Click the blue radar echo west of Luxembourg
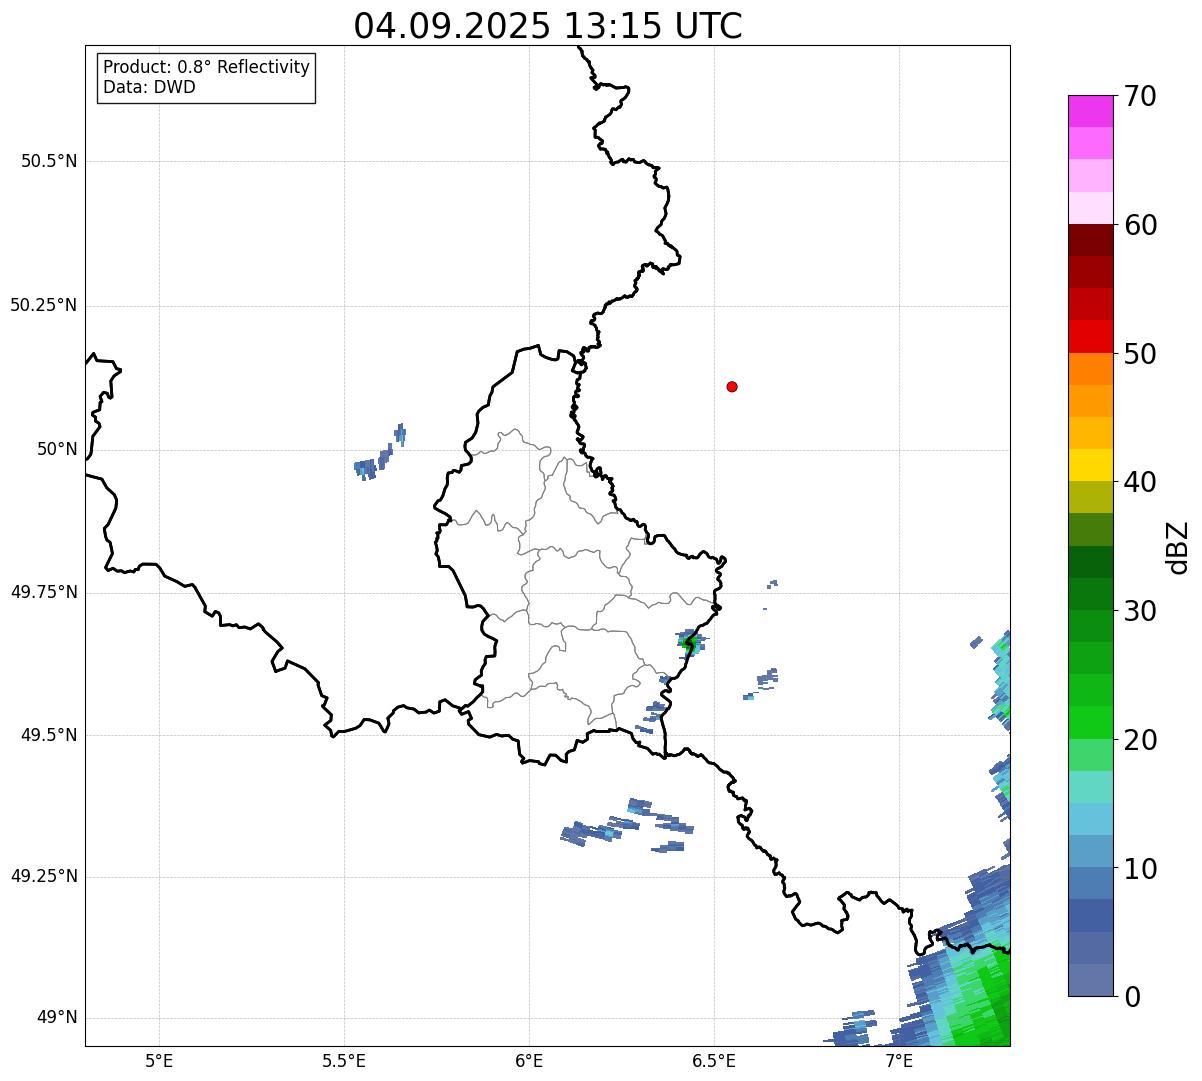This screenshot has height=1081, width=1202. click(x=380, y=453)
